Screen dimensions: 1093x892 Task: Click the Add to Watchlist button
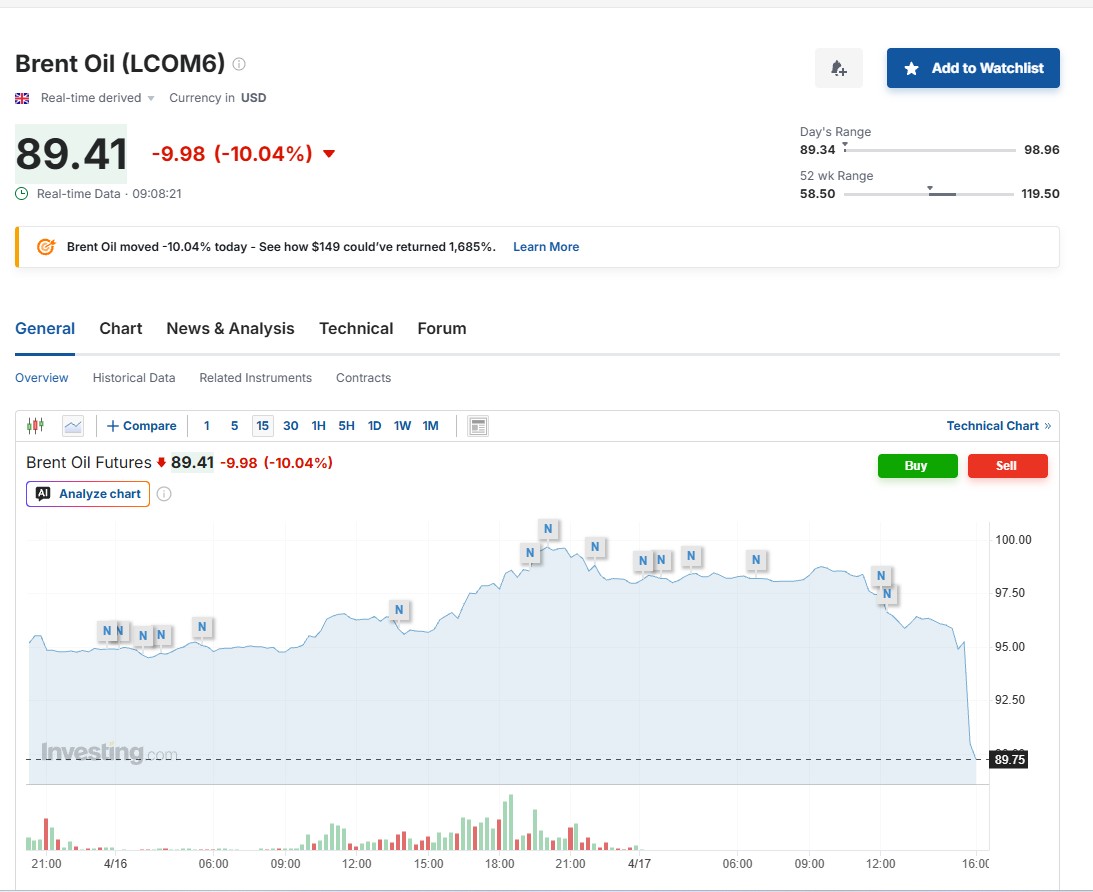pos(972,68)
